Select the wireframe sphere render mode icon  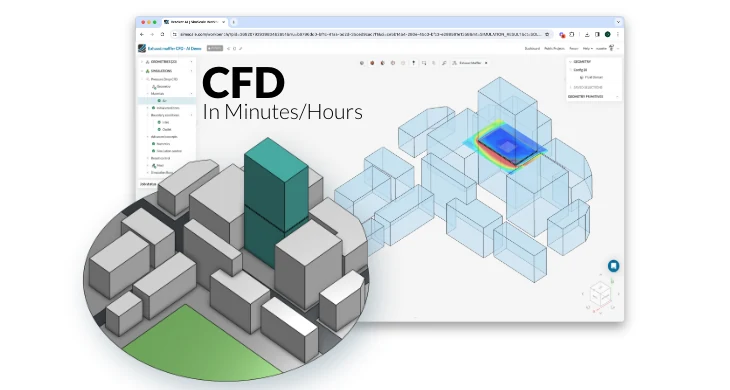[x=392, y=63]
